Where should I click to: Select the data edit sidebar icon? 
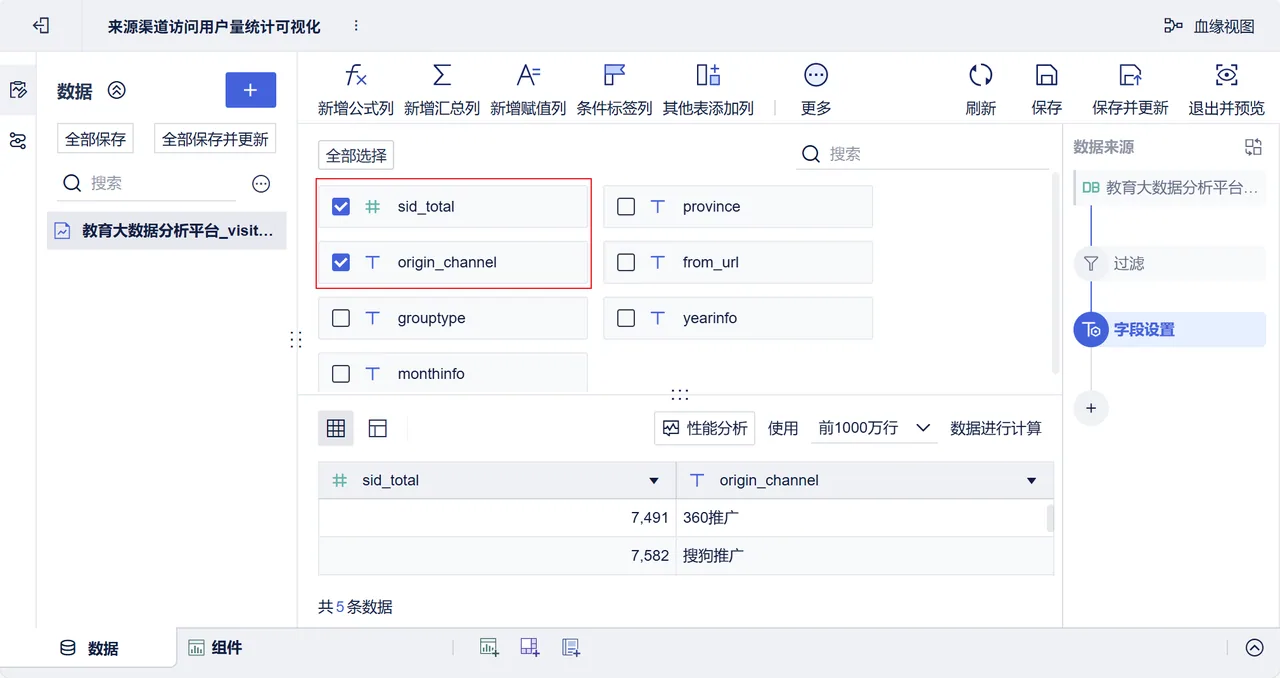click(17, 90)
